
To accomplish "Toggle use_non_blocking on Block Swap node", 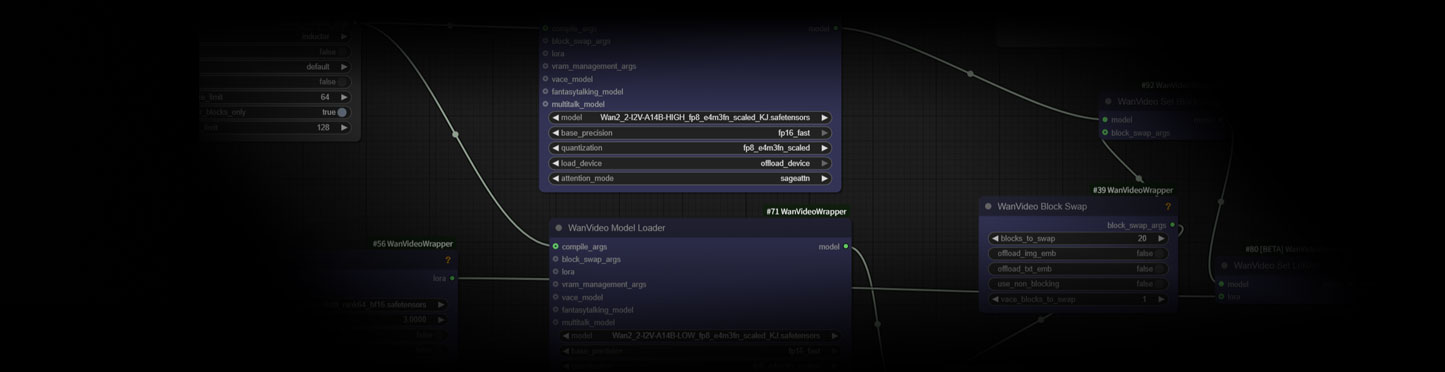I will coord(1079,284).
